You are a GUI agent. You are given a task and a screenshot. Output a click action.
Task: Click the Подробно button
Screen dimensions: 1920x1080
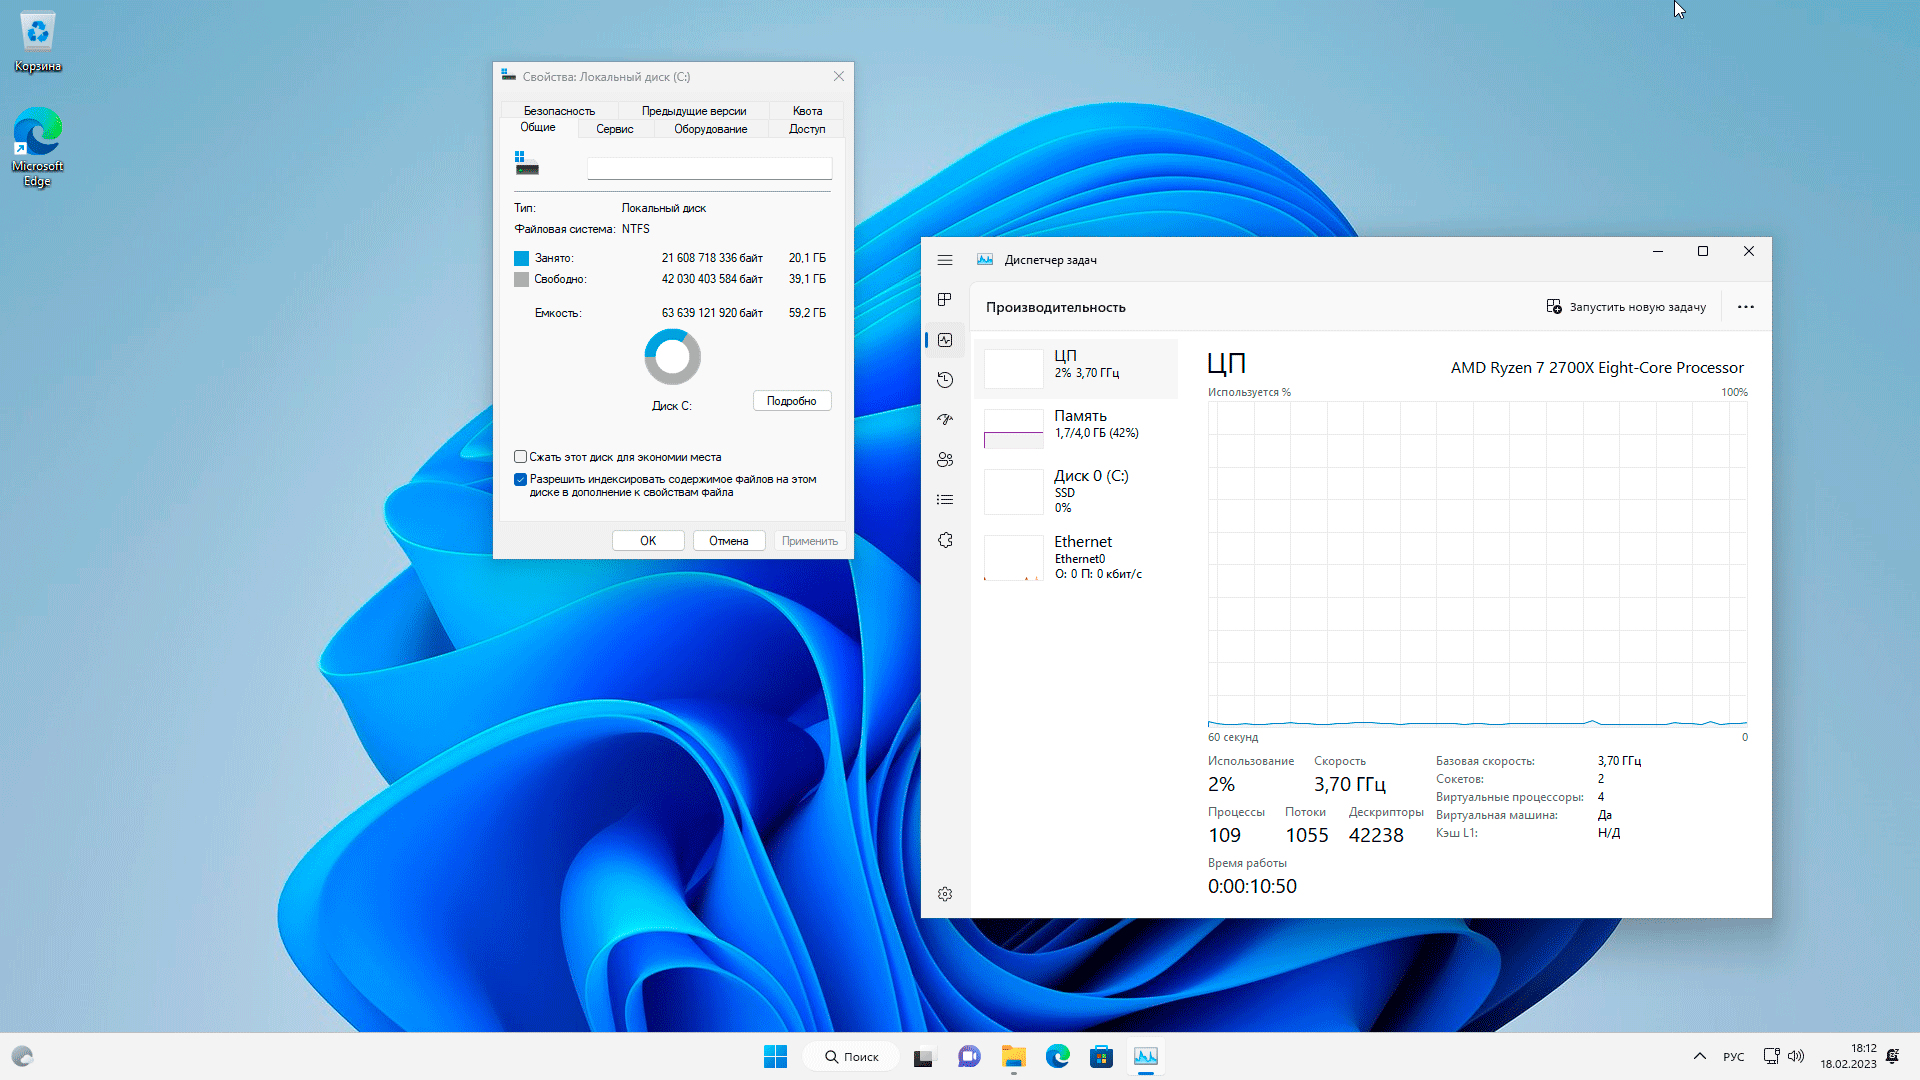(x=791, y=401)
